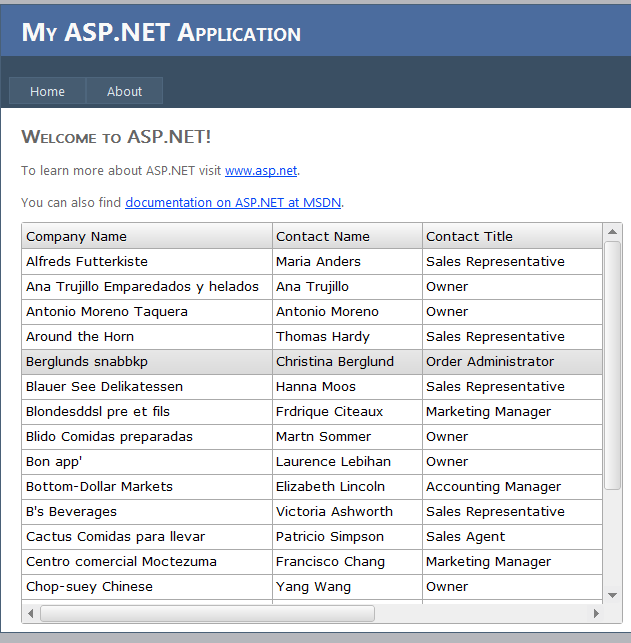Click Marketing Manager in Frdrique Citeaux row
631x643 pixels.
point(512,412)
